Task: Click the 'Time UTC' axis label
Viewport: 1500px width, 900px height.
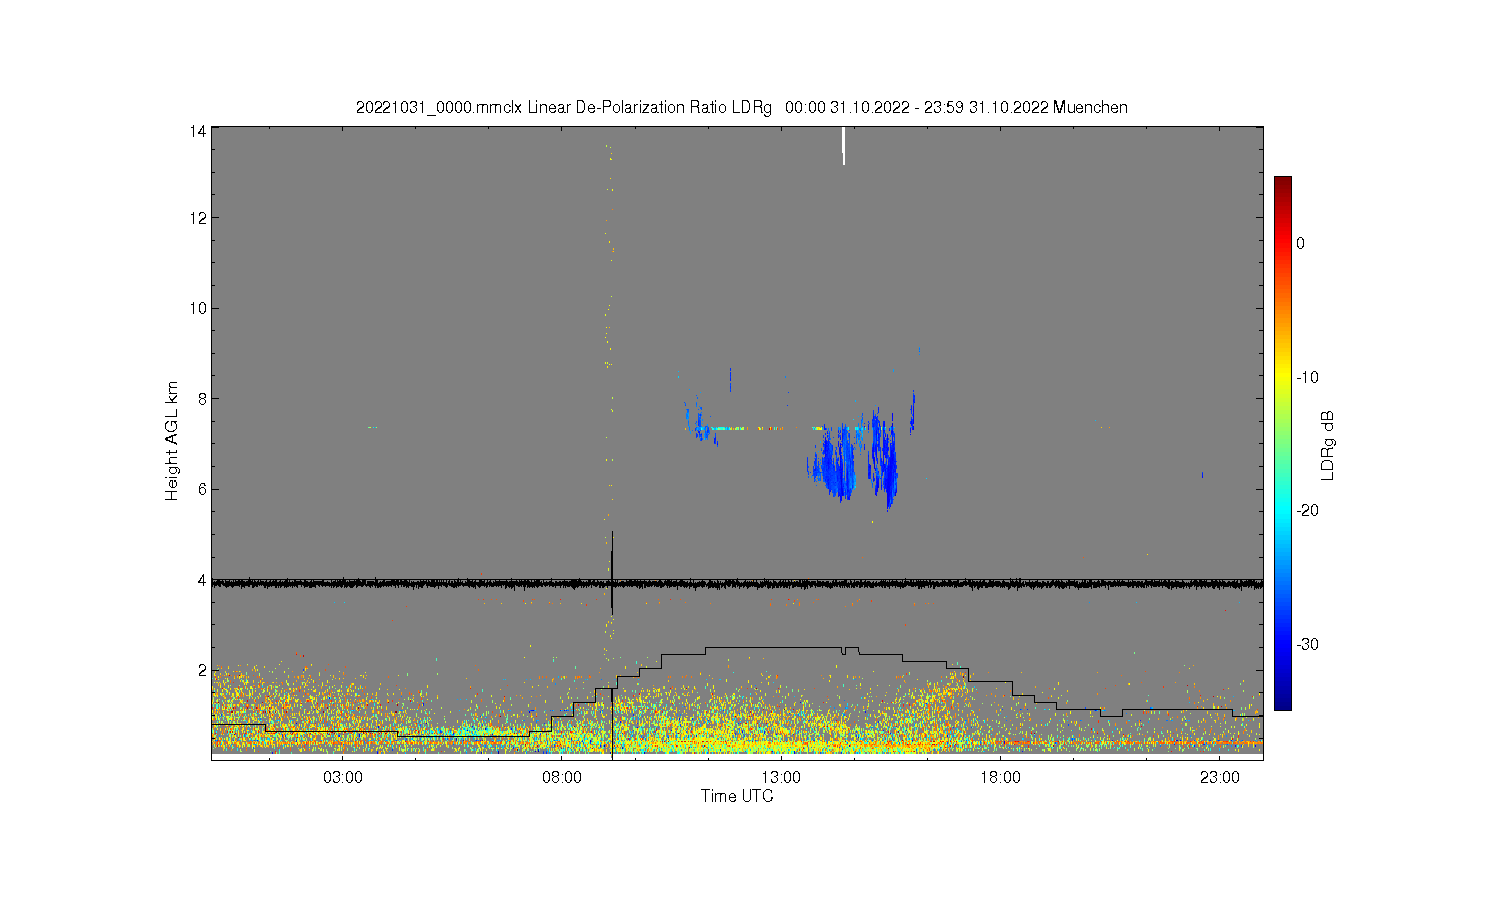Action: [x=737, y=796]
